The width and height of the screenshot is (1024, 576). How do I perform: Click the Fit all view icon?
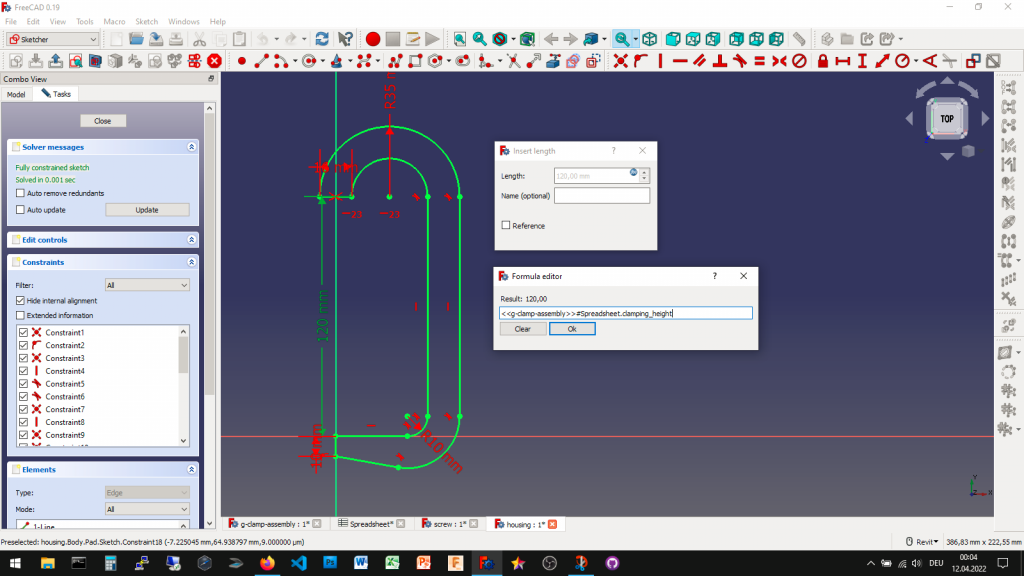460,39
